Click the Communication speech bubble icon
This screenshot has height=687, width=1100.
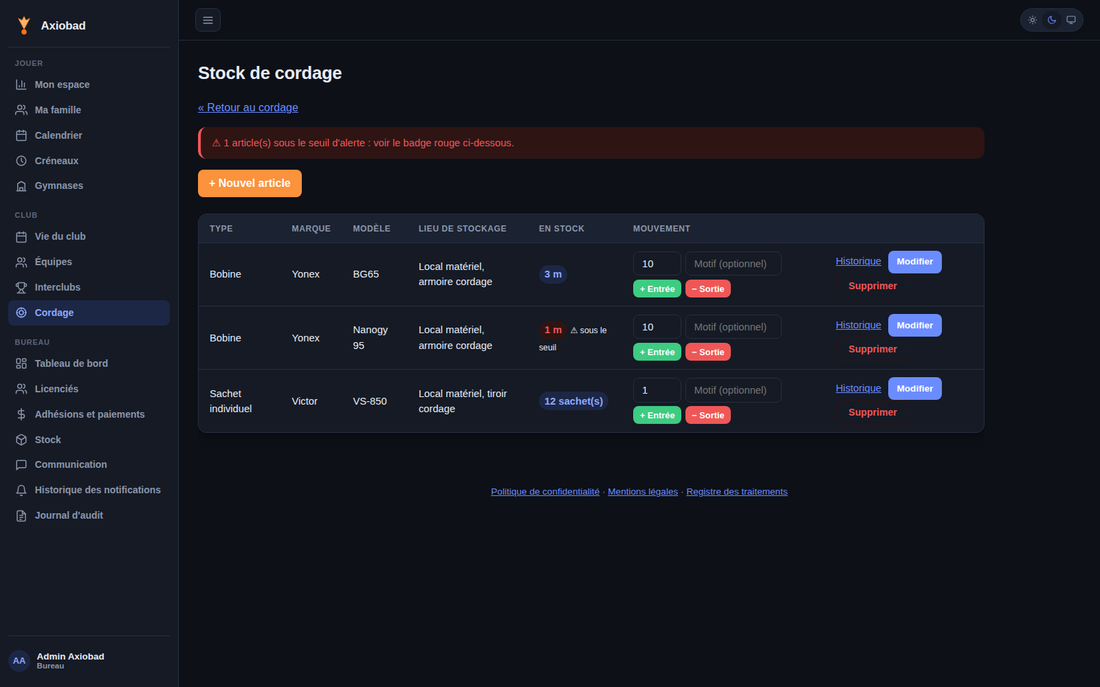click(21, 465)
